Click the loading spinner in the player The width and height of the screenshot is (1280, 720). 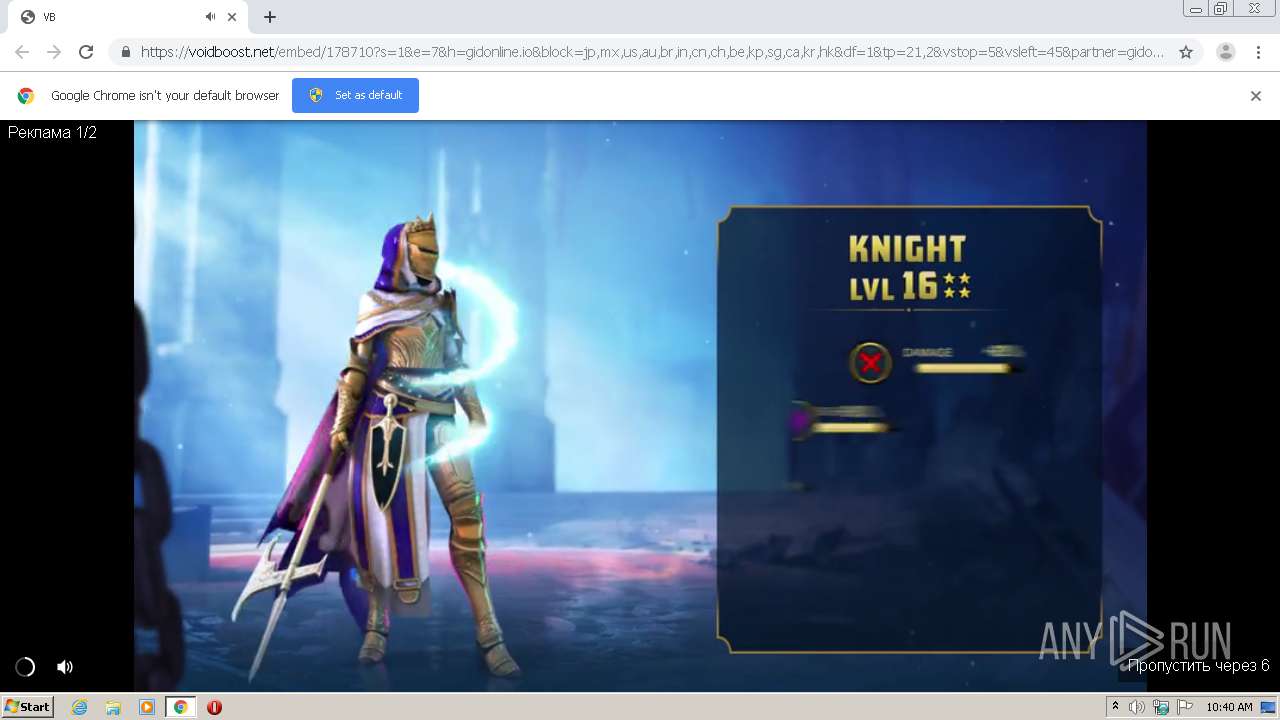(x=25, y=667)
